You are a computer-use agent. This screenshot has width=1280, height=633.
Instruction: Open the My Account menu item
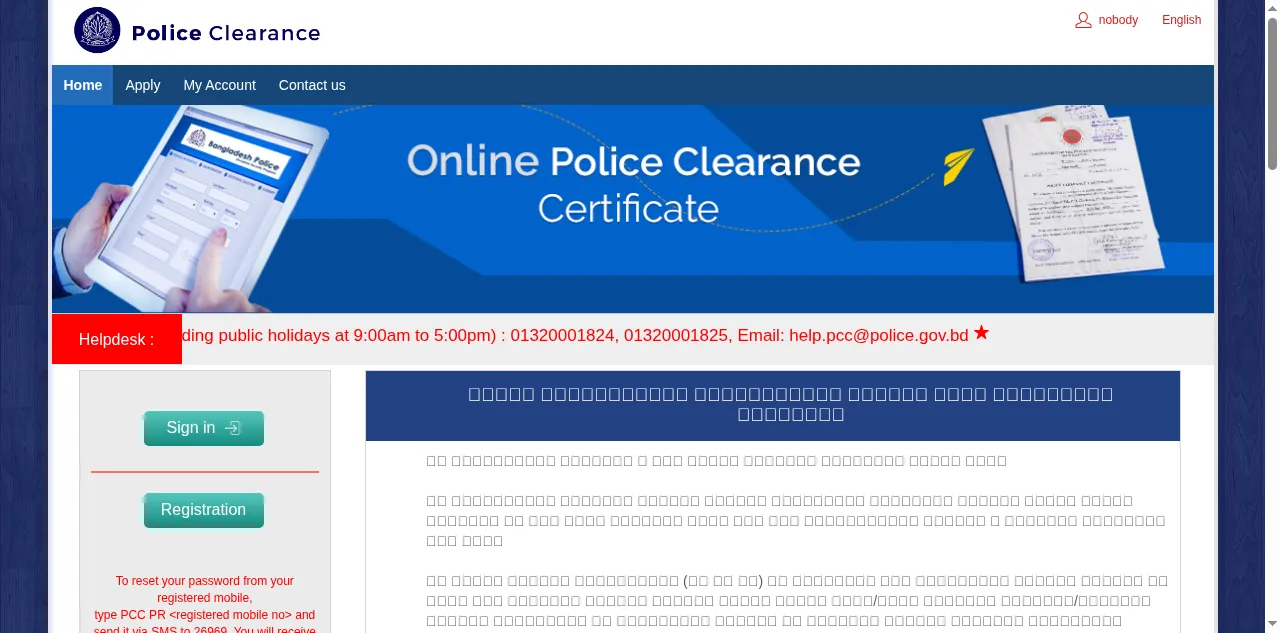point(219,85)
